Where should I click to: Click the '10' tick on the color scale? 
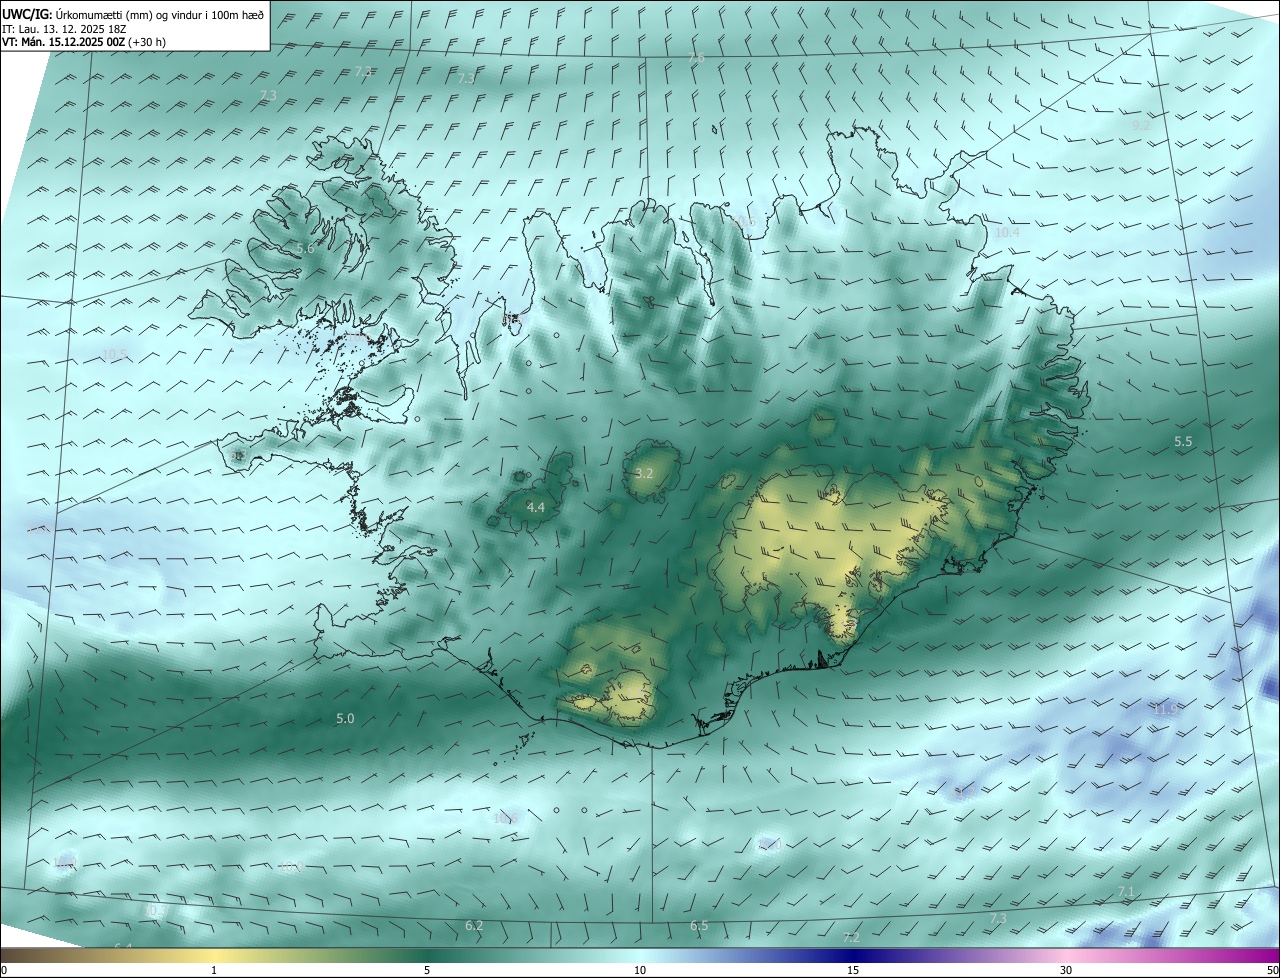pyautogui.click(x=640, y=971)
